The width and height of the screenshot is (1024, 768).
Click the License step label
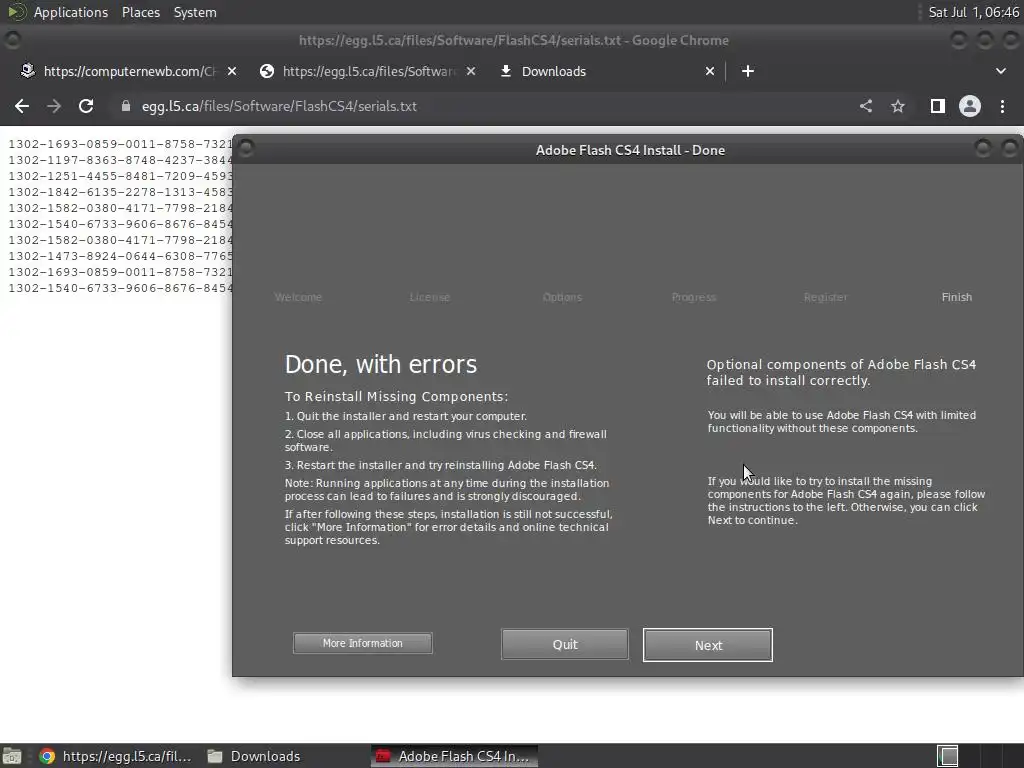coord(430,297)
